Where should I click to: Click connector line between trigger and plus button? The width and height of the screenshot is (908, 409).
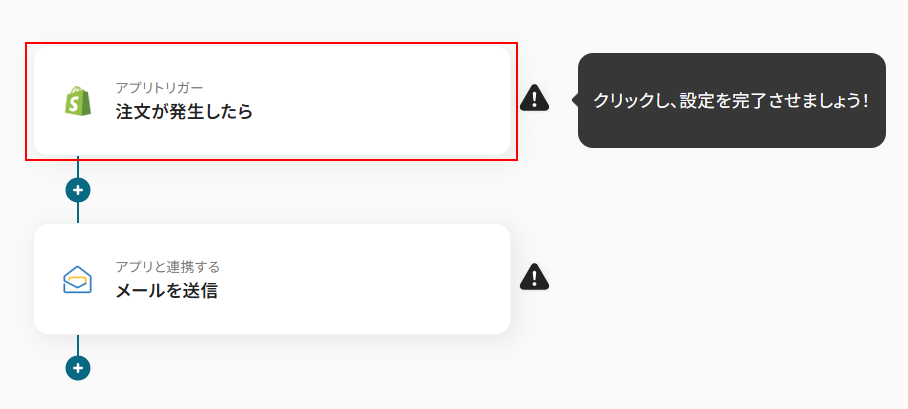[78, 167]
